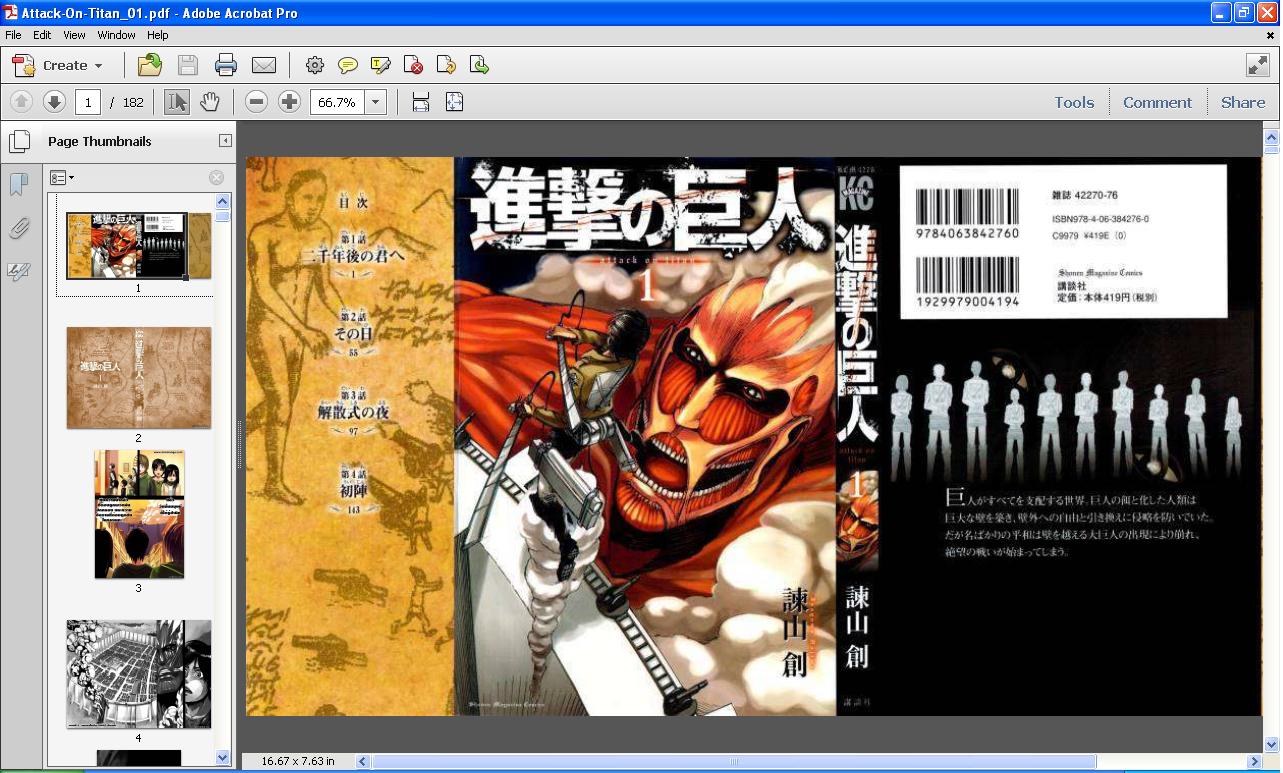Image resolution: width=1283 pixels, height=773 pixels.
Task: Toggle the Attachments paperclip panel
Action: coord(19,229)
